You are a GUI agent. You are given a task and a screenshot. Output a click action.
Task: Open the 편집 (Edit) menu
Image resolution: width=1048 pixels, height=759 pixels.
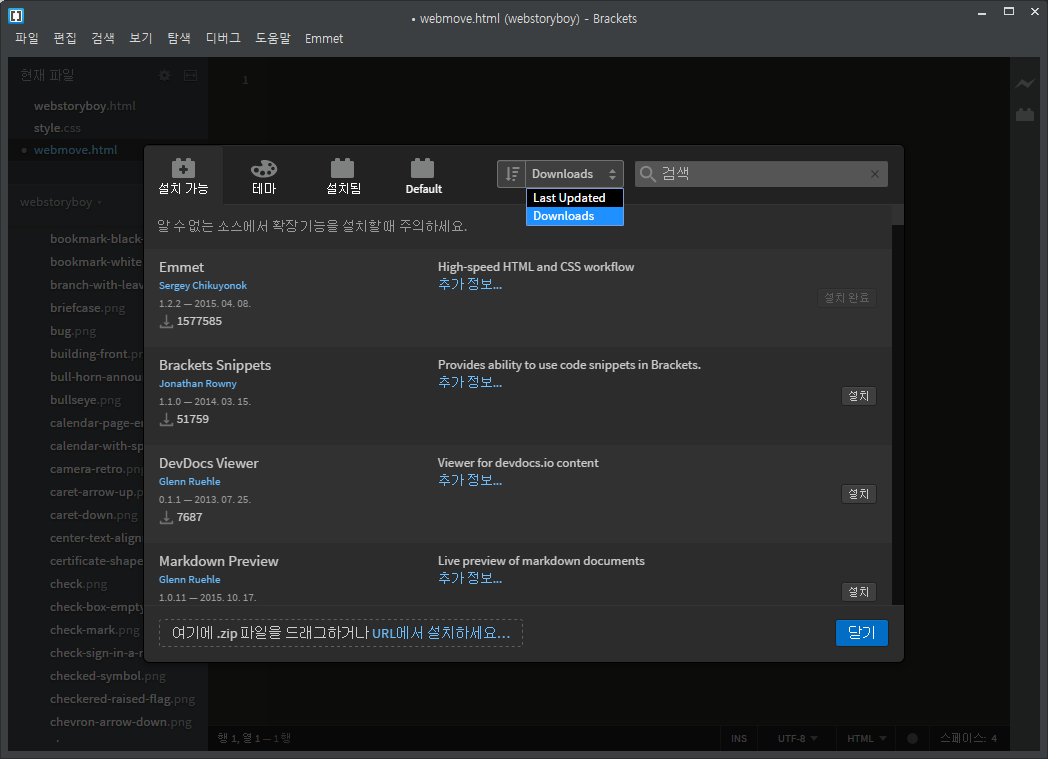coord(65,38)
